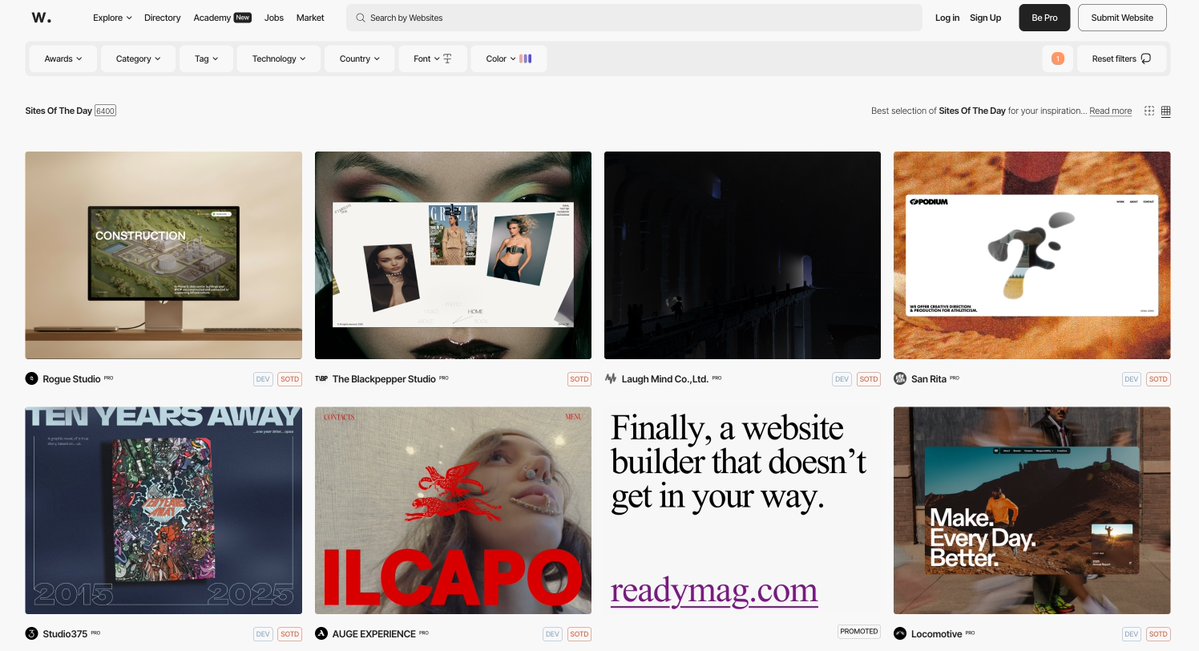Open the Studio375 Ten Years Away thumbnail
Screen dimensions: 1199x651
coord(164,510)
